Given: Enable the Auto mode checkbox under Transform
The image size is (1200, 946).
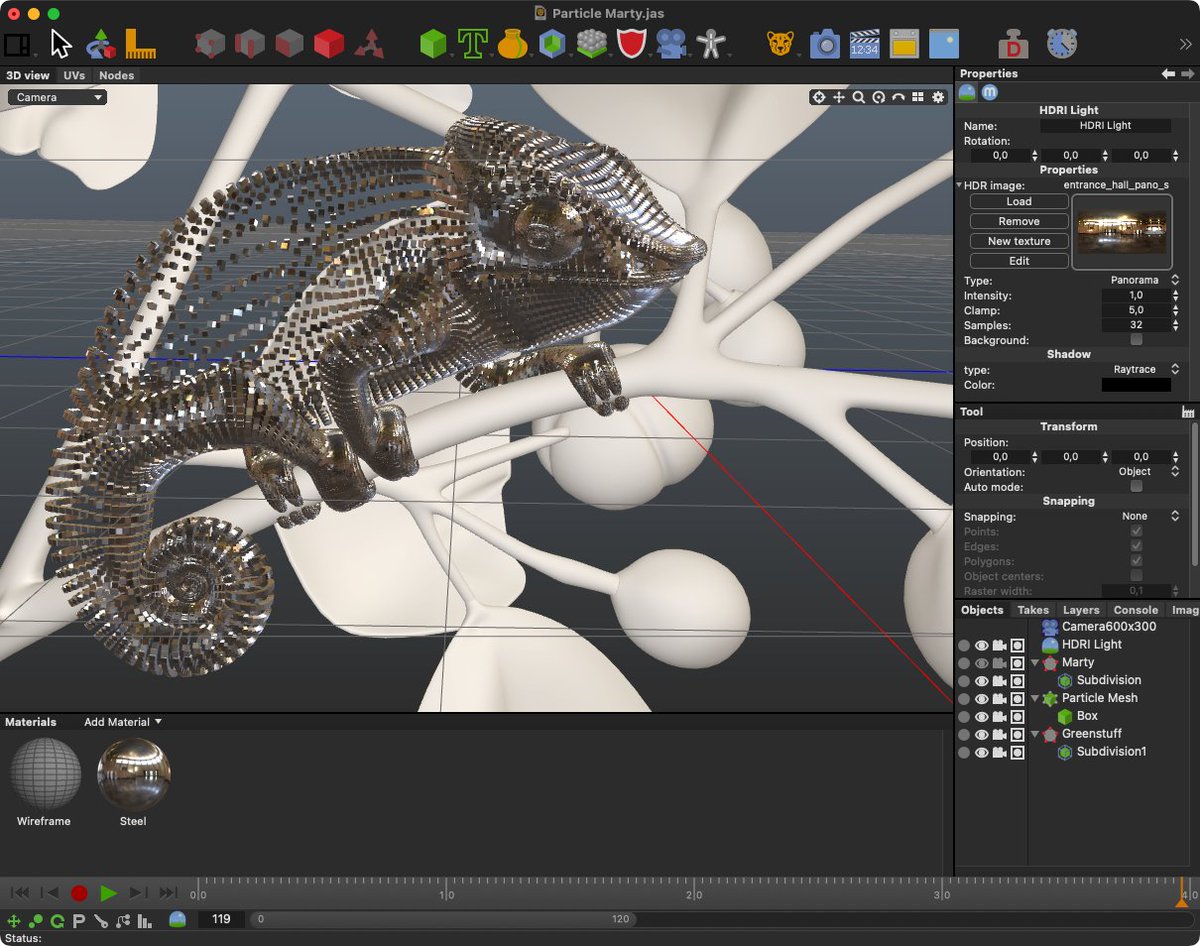Looking at the screenshot, I should [1136, 485].
